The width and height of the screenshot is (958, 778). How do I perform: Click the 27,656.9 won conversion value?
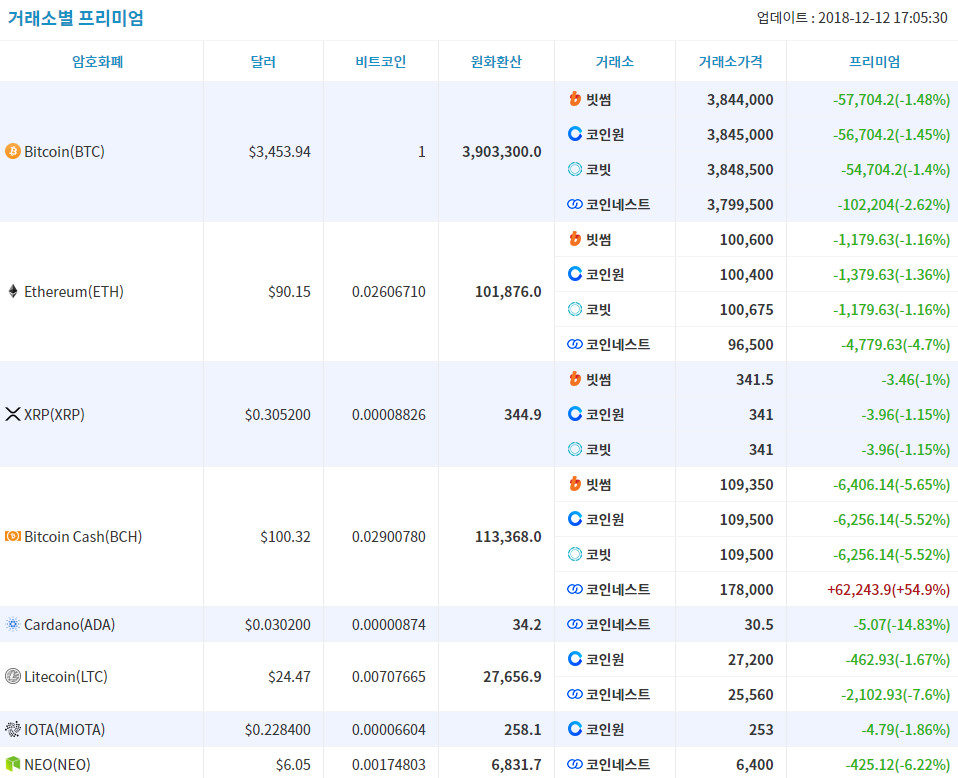tap(512, 677)
